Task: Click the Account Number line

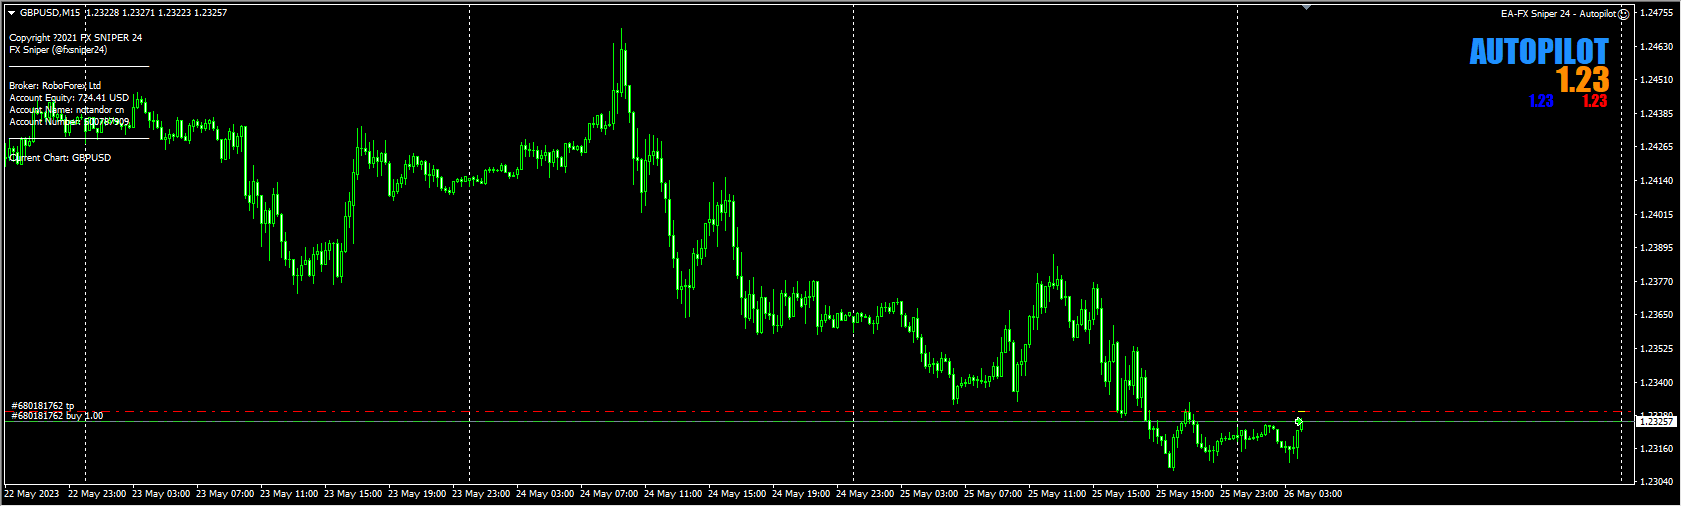Action: [69, 122]
